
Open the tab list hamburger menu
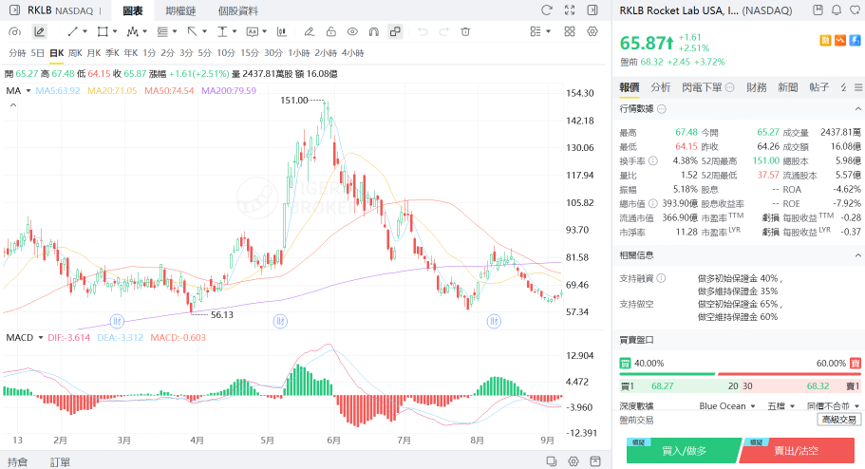[858, 87]
